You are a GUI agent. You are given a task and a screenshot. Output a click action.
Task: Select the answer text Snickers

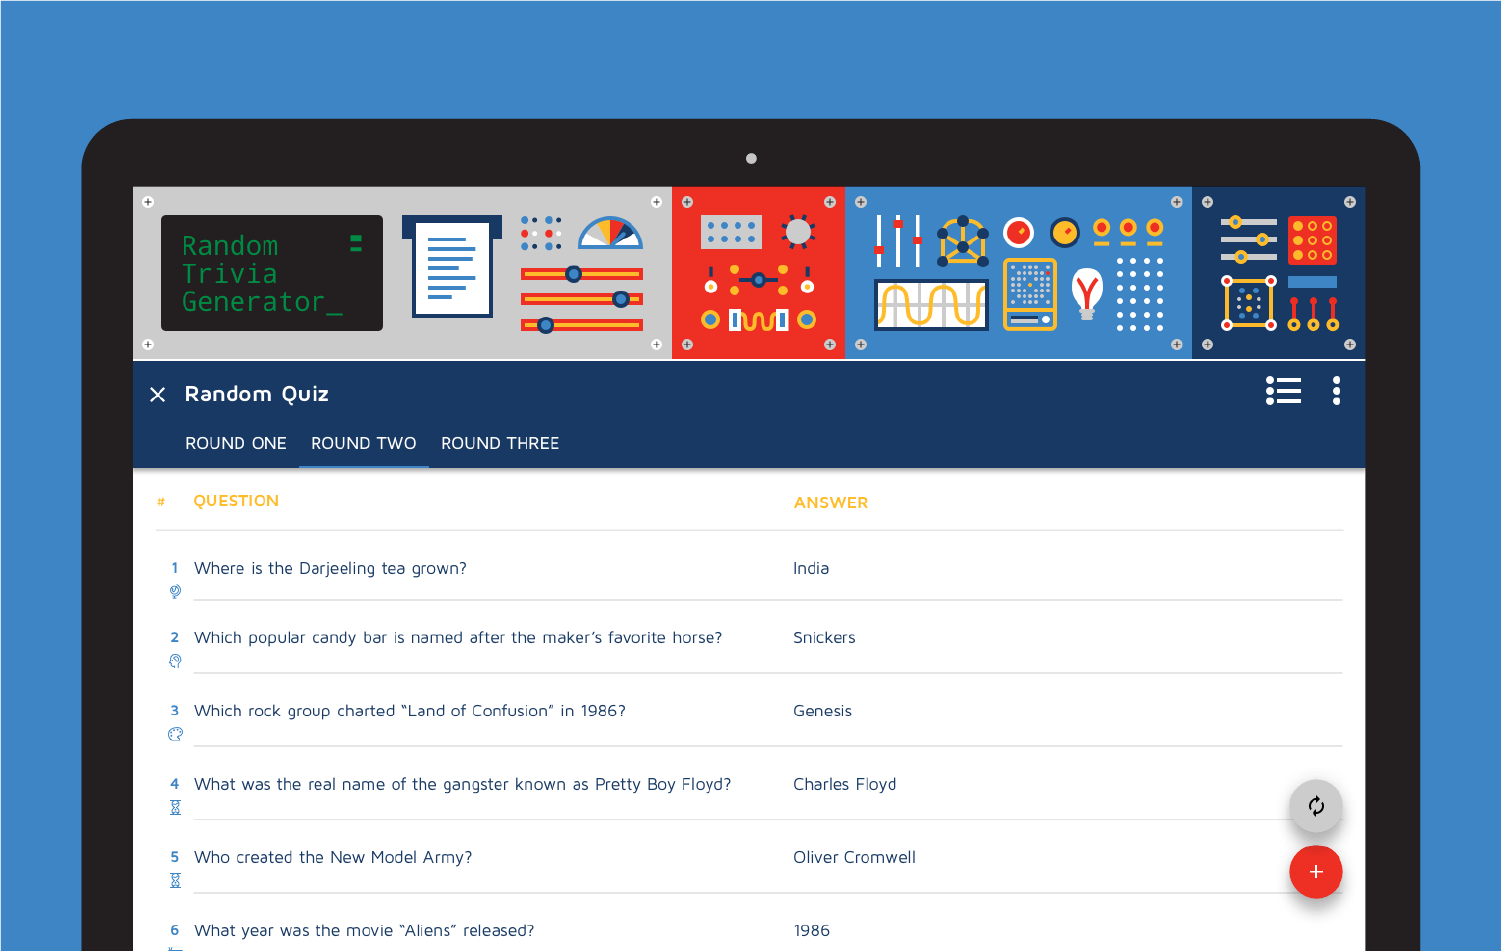(x=824, y=637)
